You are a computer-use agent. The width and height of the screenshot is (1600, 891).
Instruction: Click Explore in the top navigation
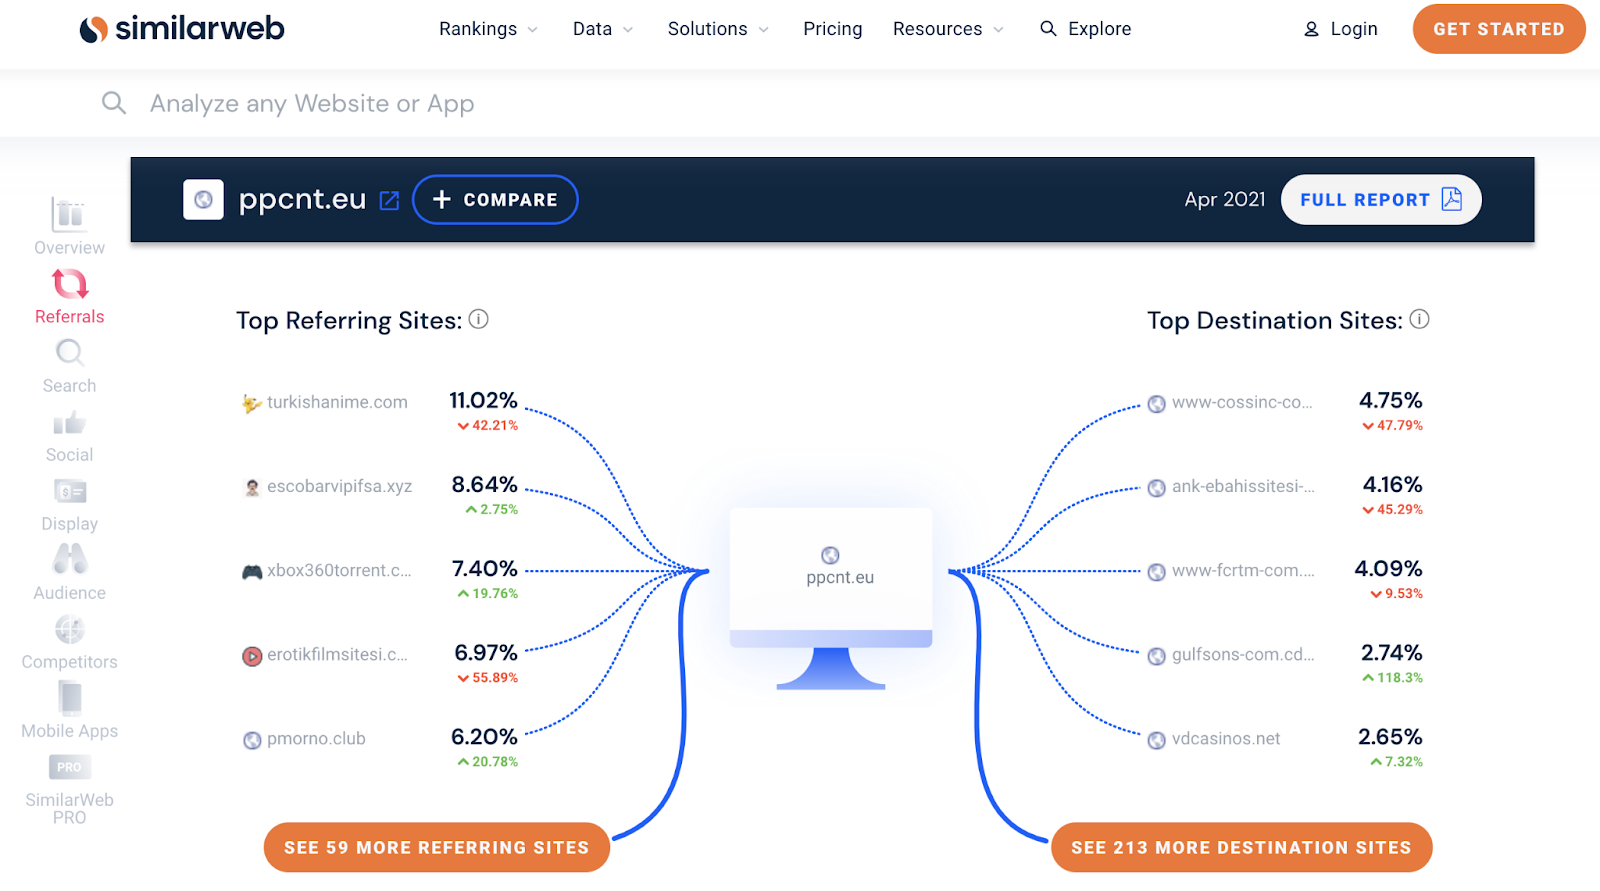coord(1086,29)
